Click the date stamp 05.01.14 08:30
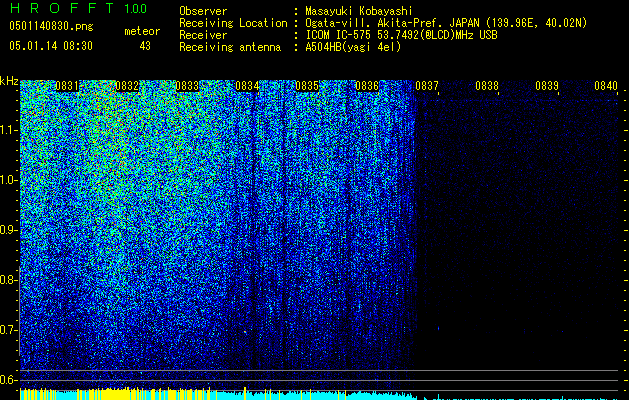629x400 pixels. (51, 46)
